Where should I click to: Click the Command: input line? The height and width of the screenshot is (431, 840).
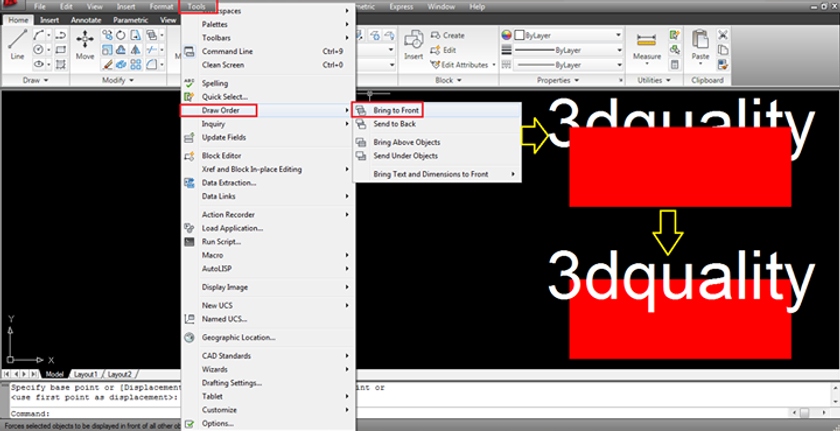pos(398,413)
